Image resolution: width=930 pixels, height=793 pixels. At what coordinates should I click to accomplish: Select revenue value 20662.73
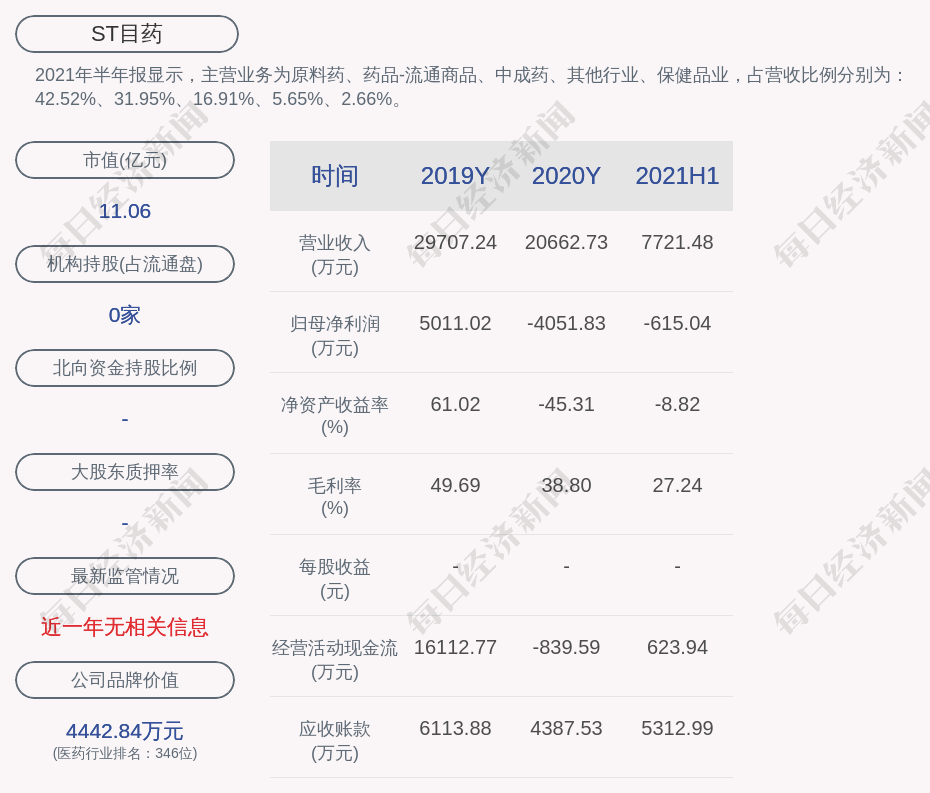[x=566, y=243]
